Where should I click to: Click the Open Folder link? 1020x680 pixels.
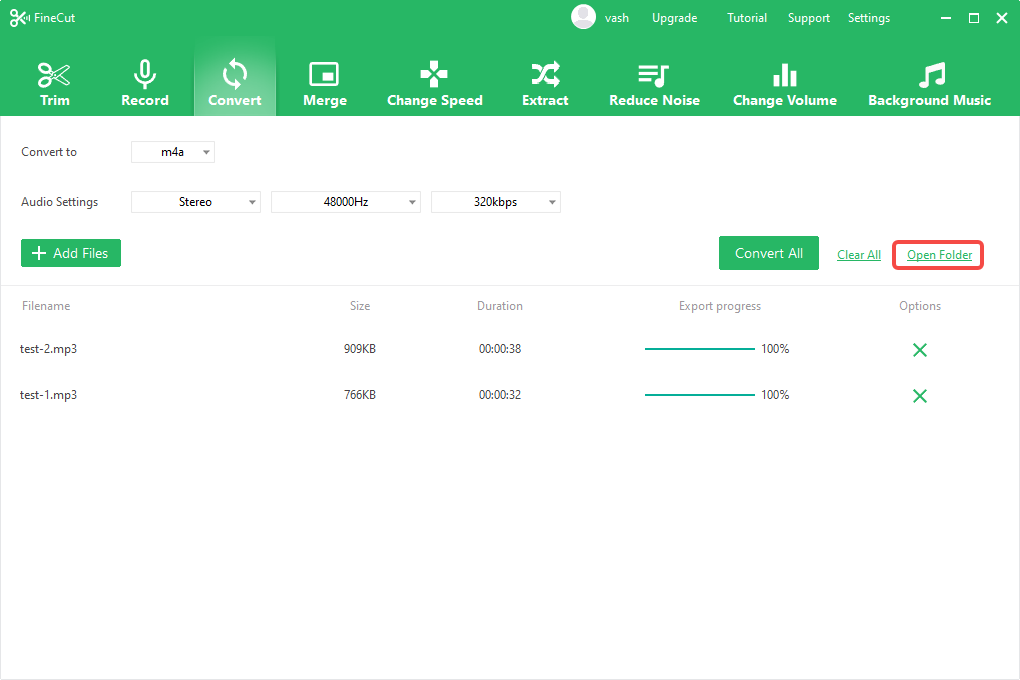(x=939, y=255)
